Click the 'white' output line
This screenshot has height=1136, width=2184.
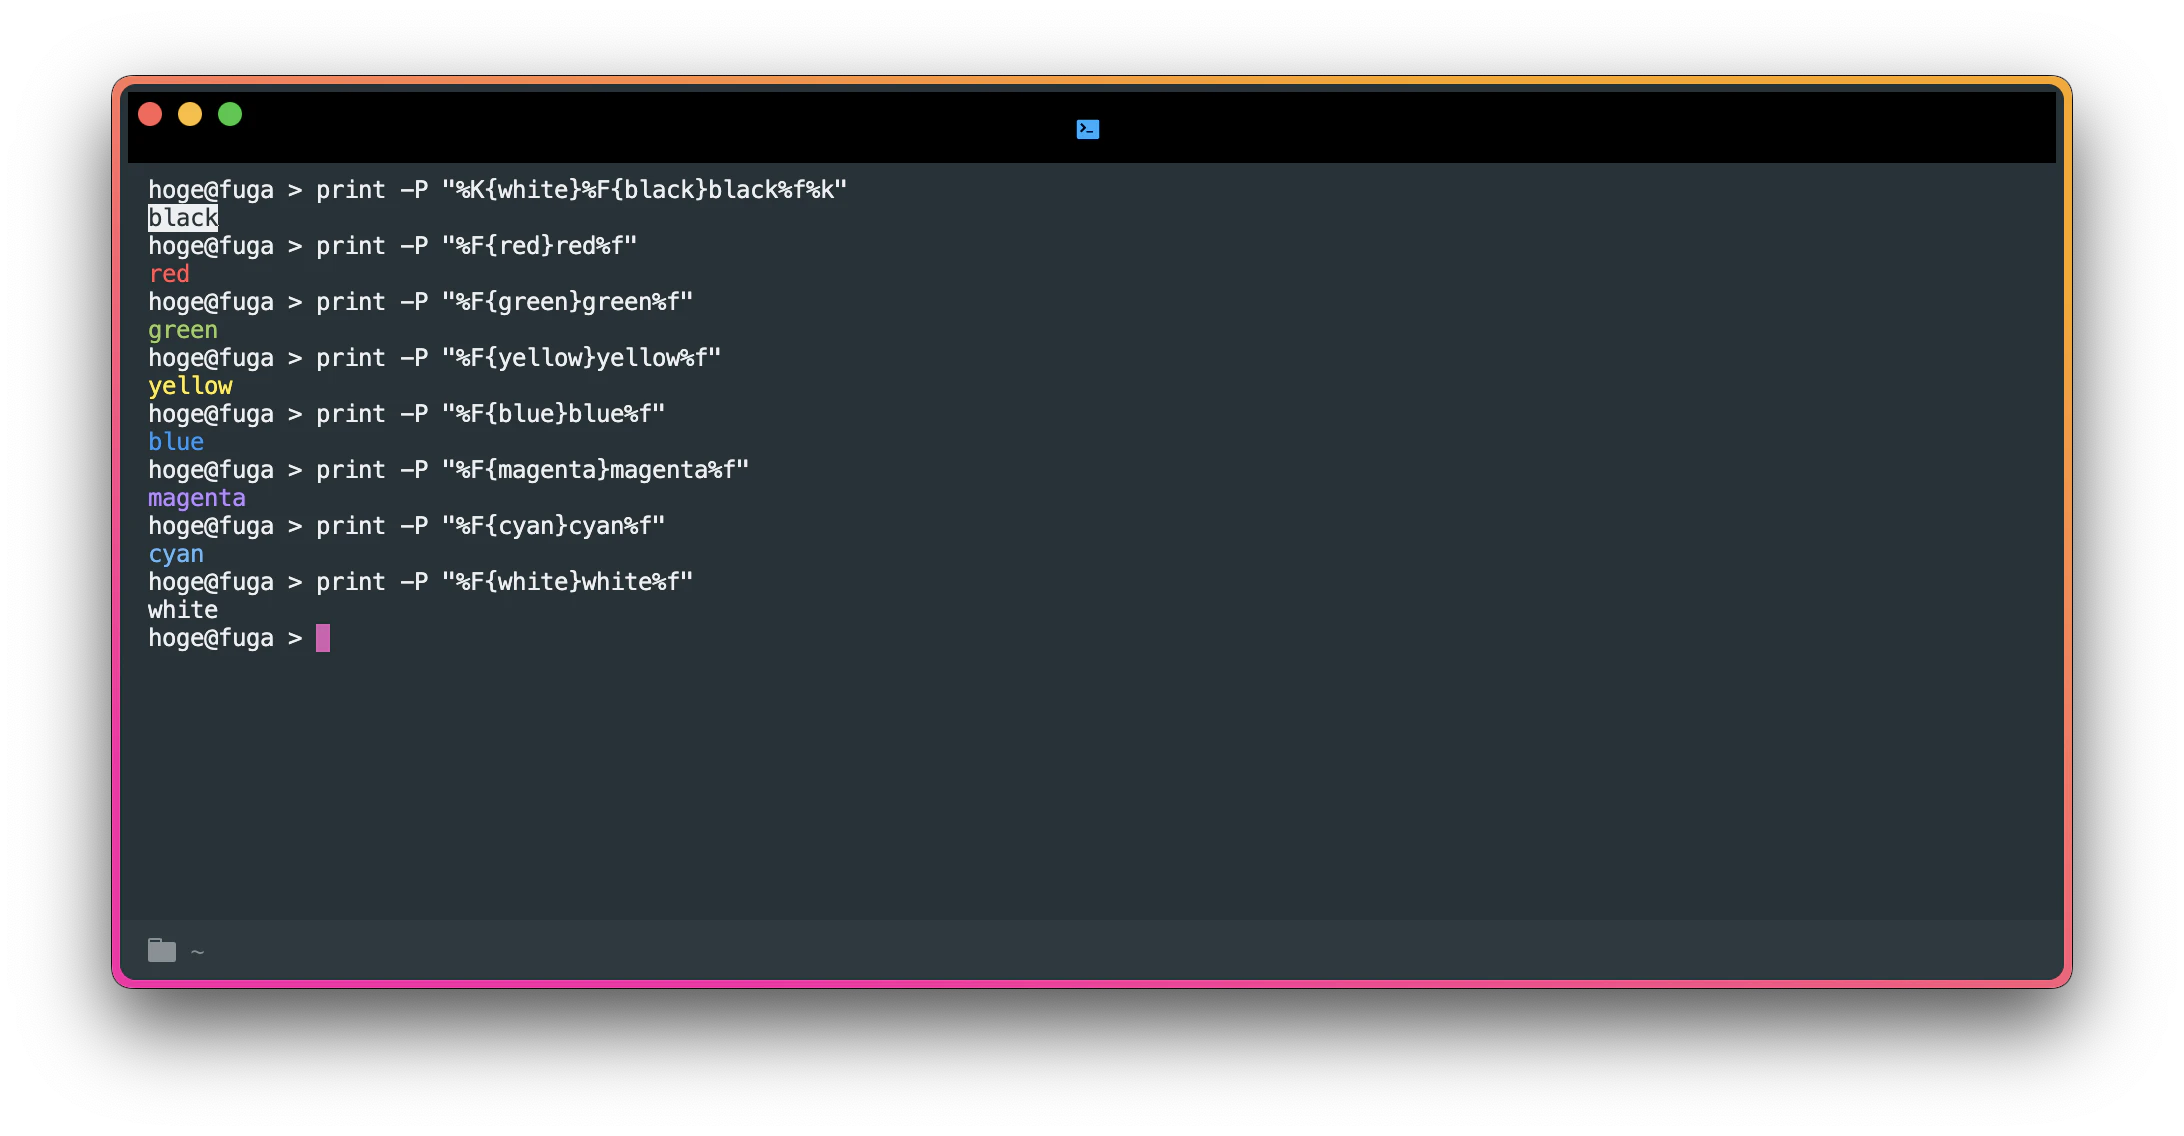point(183,610)
